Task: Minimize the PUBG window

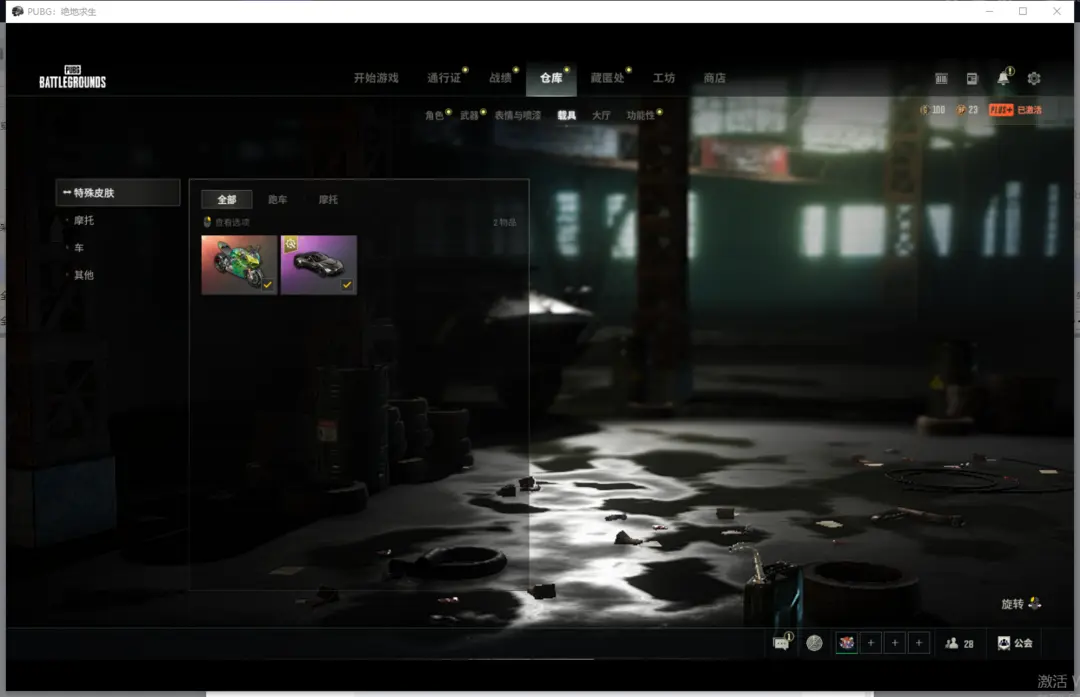Action: point(989,11)
